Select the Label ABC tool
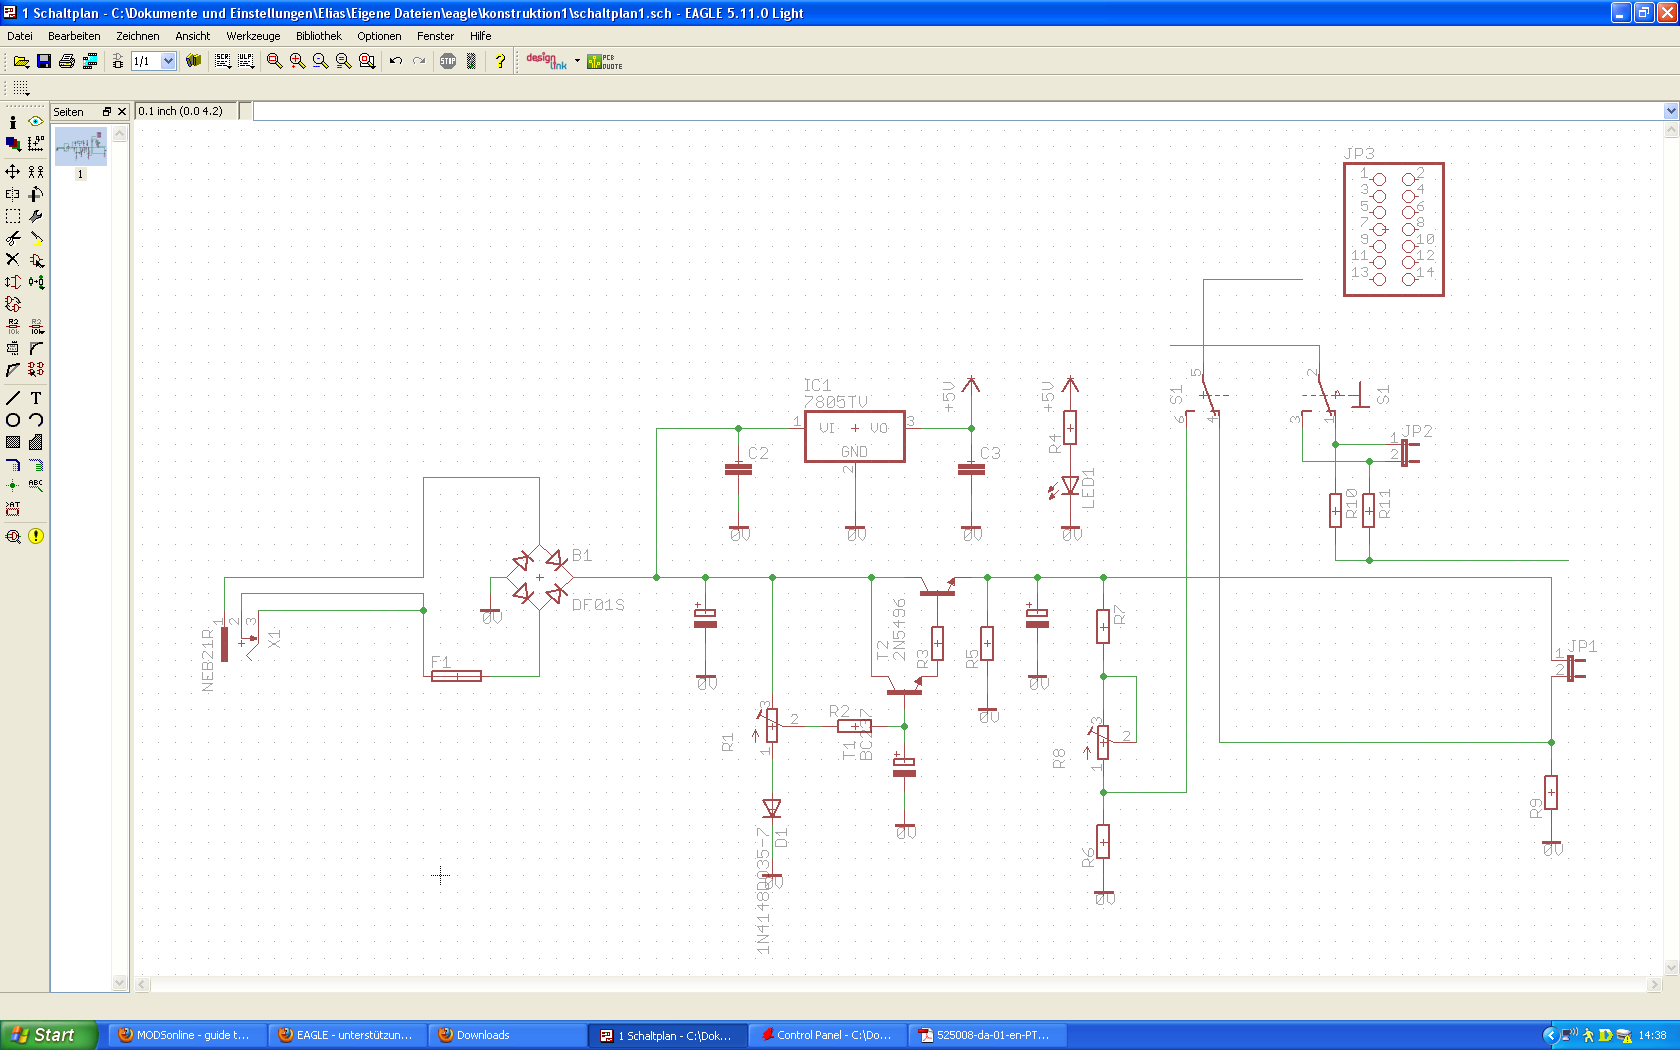1680x1050 pixels. [36, 486]
